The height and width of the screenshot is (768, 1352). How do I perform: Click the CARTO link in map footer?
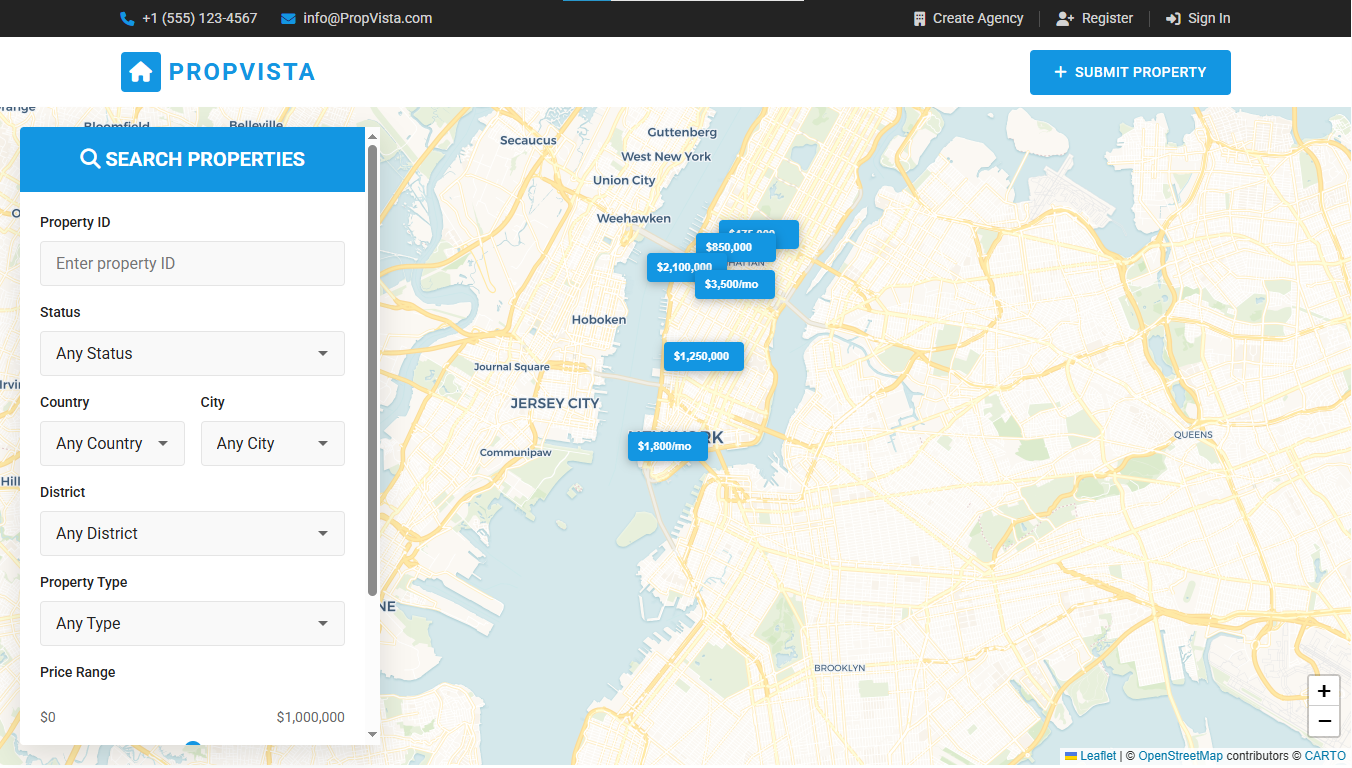click(1325, 755)
